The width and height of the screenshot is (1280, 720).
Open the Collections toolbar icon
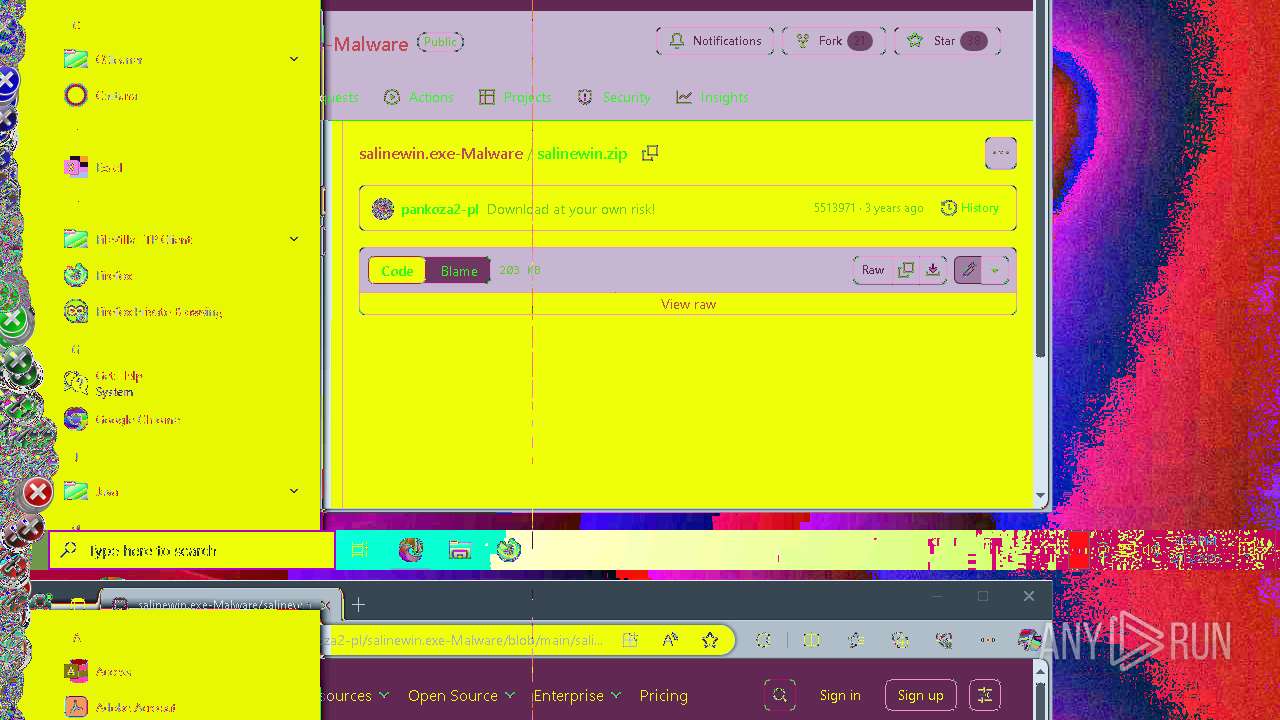click(900, 640)
